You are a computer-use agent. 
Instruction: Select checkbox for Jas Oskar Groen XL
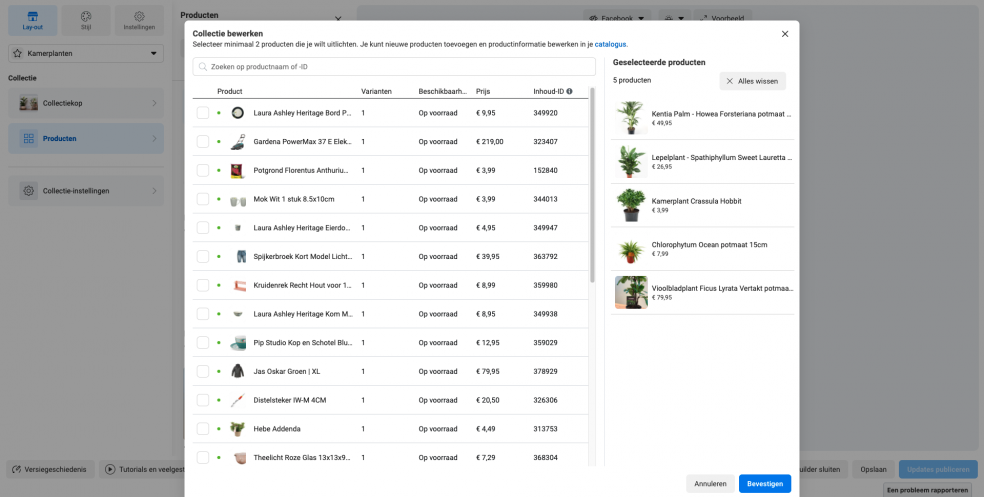[203, 371]
